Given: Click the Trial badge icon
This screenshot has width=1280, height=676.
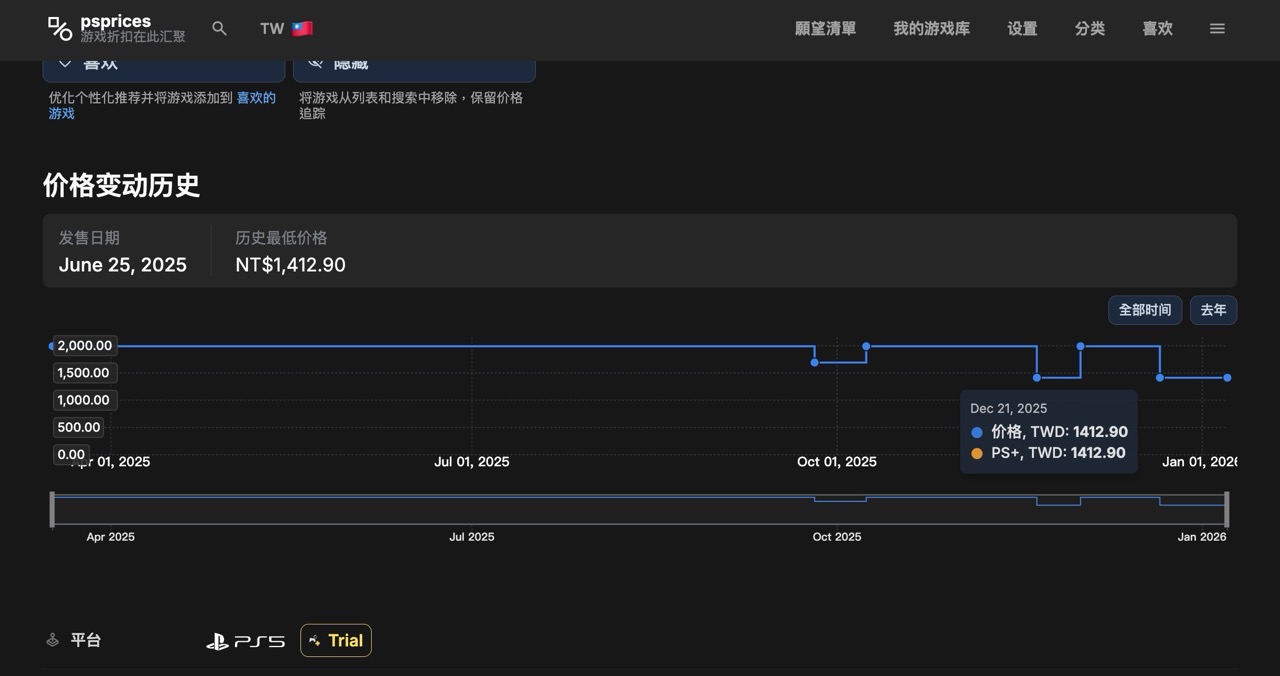Looking at the screenshot, I should pos(315,641).
